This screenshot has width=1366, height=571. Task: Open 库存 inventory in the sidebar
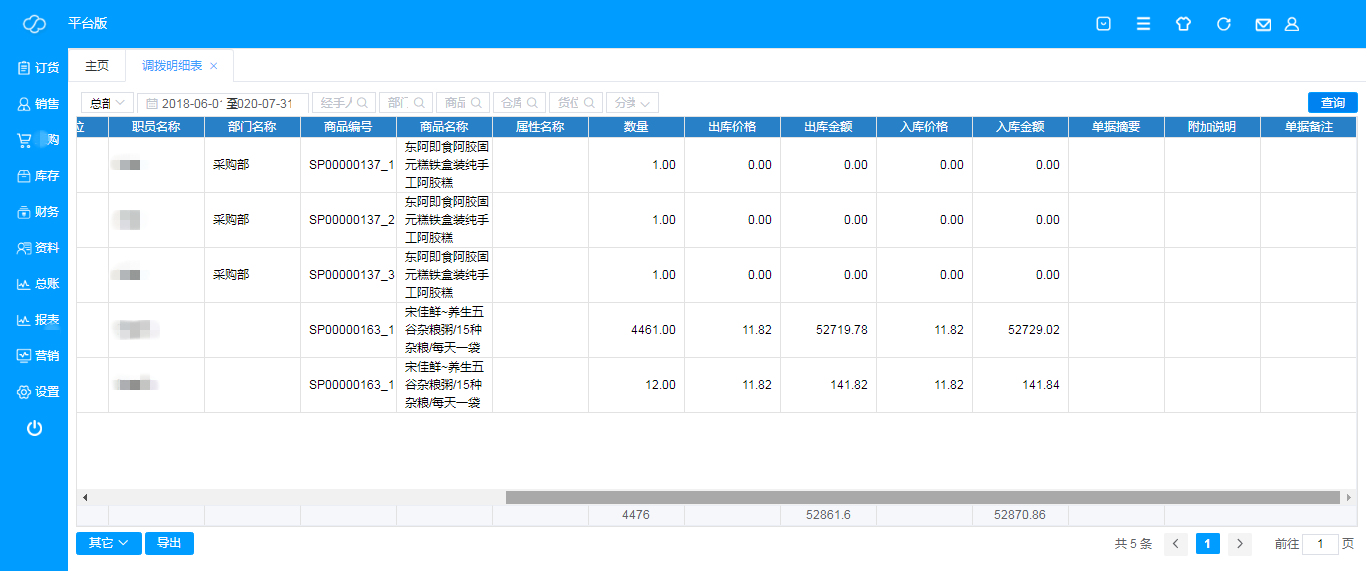(37, 176)
